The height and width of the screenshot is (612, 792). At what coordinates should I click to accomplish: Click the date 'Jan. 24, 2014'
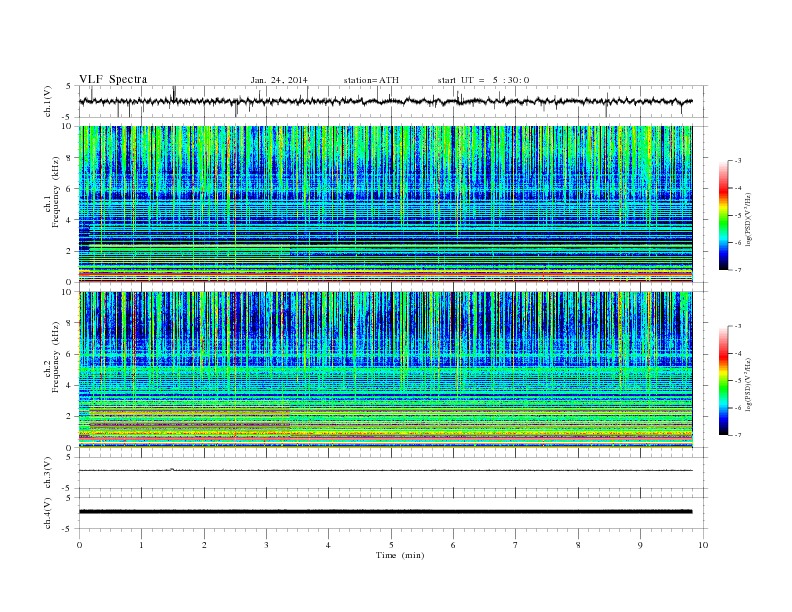pos(279,80)
